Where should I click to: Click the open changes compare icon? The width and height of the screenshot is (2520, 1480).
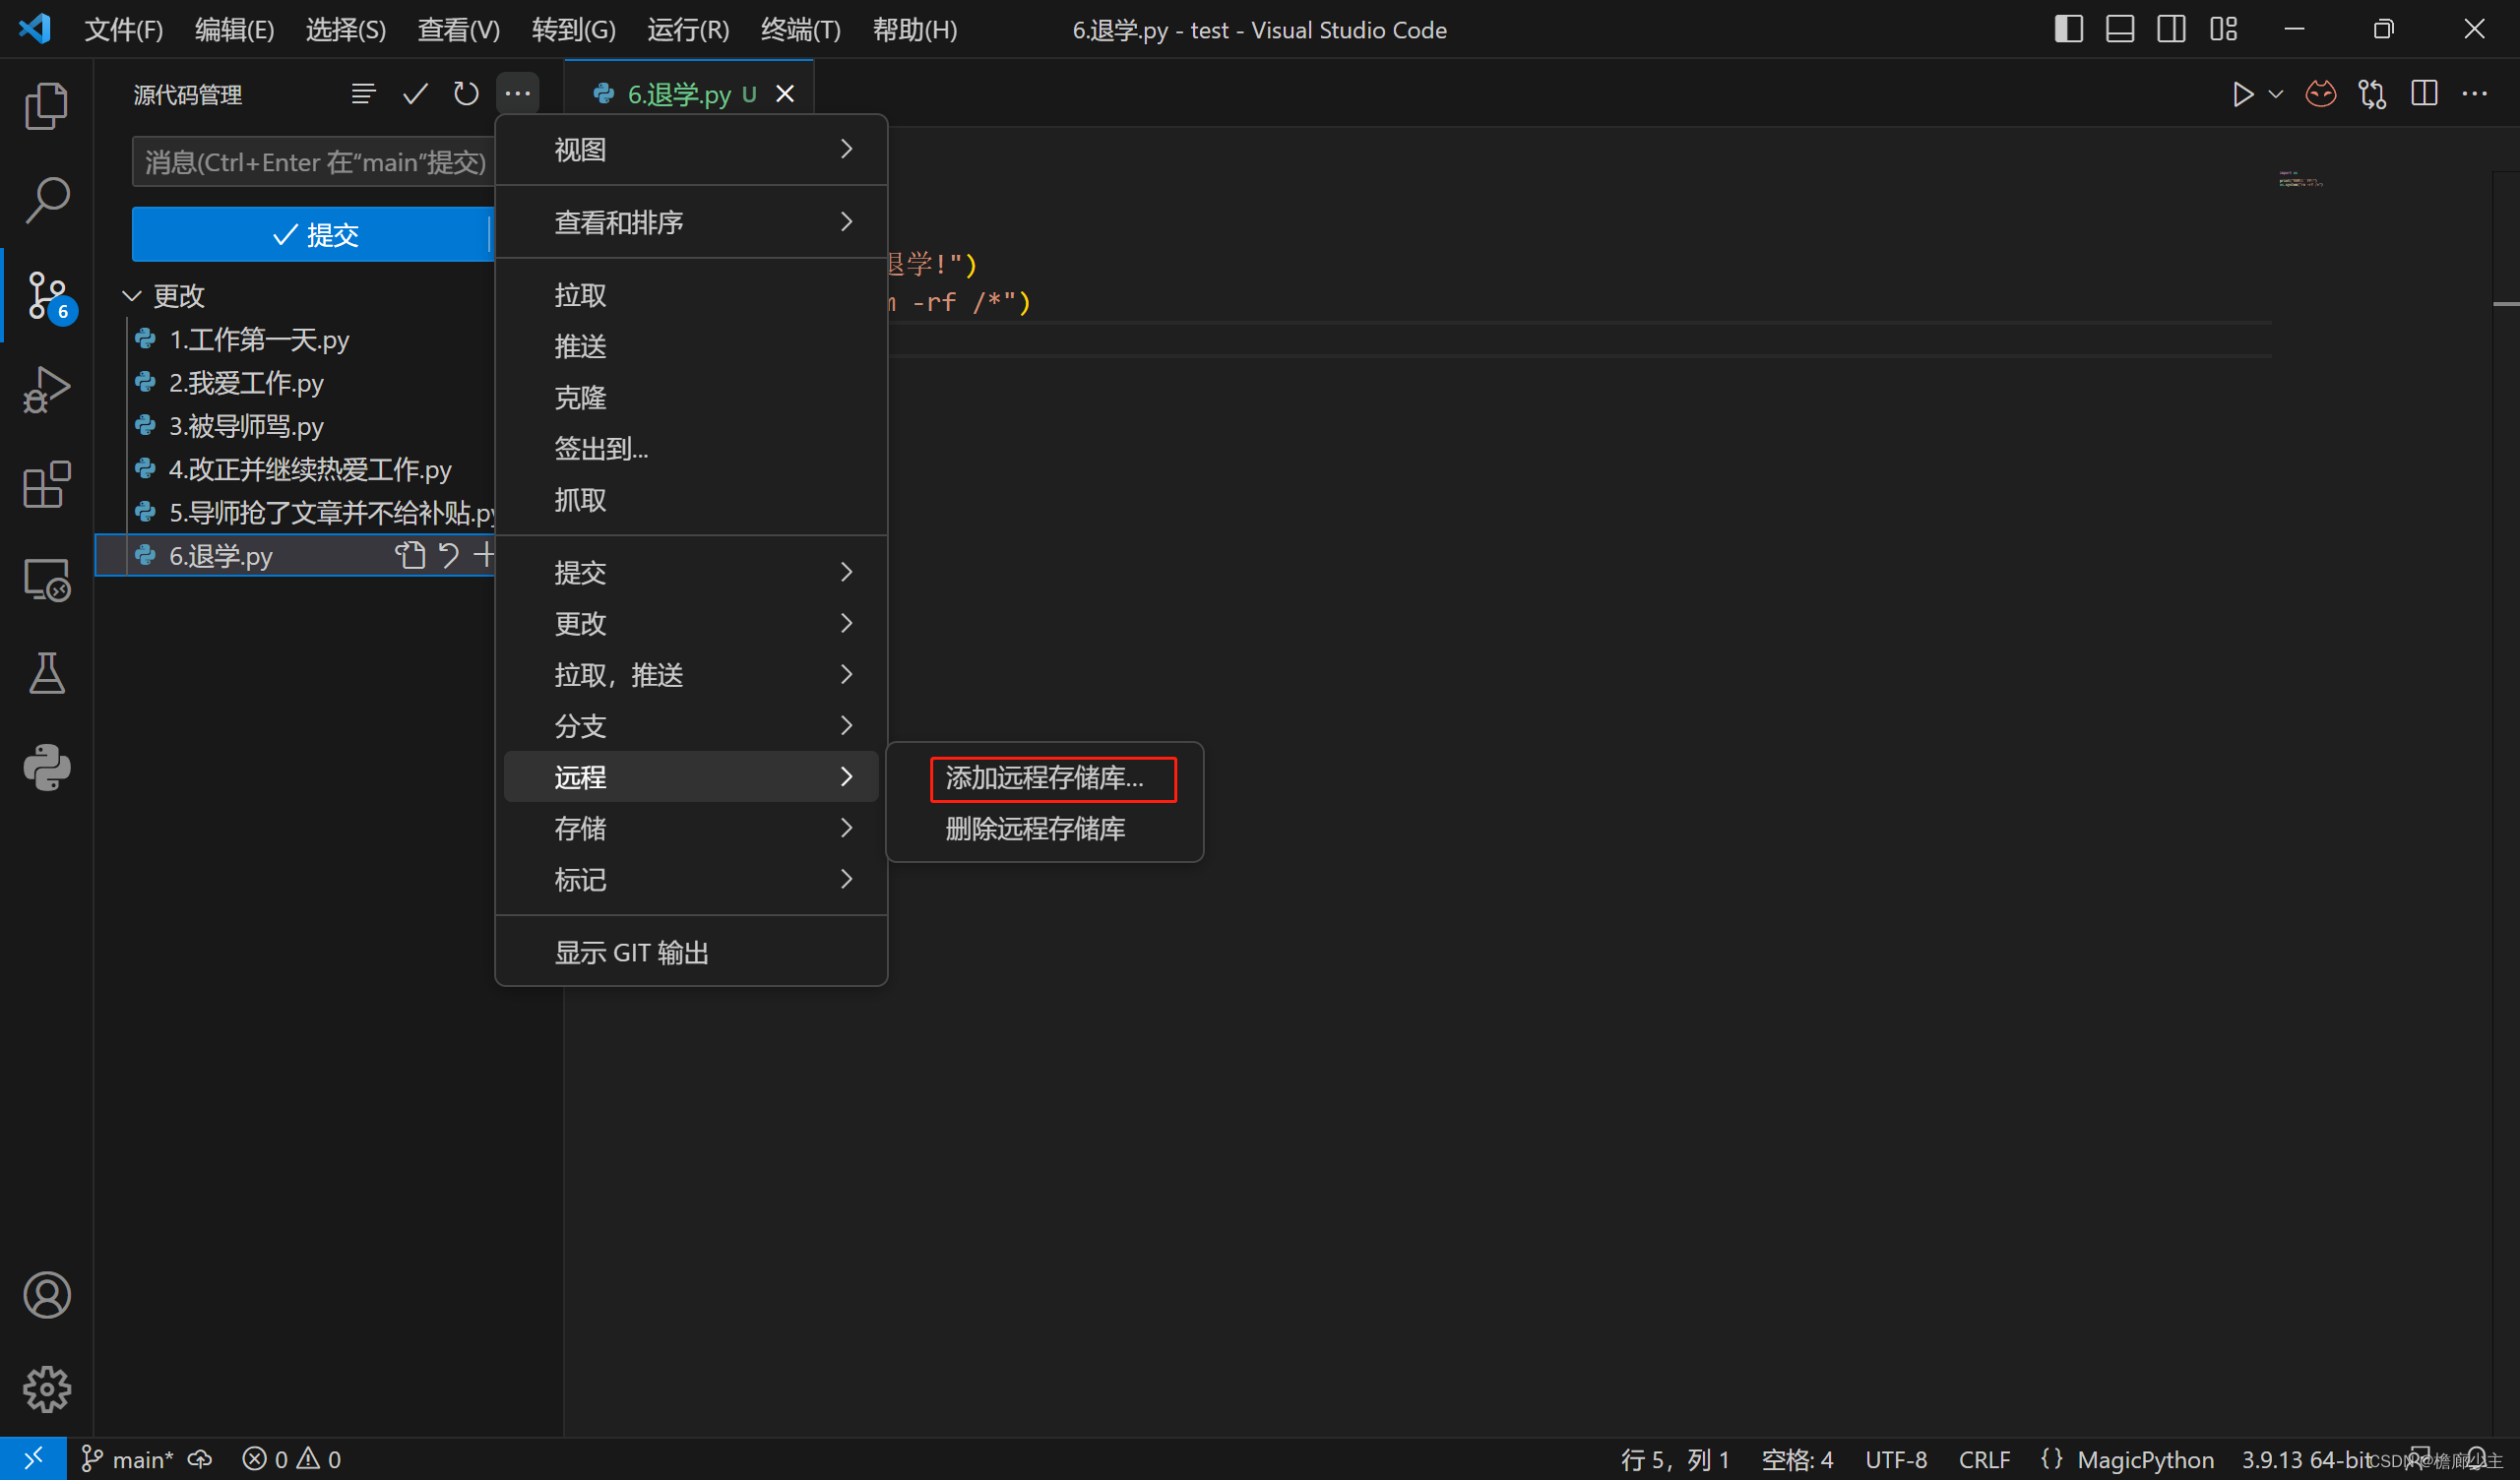coord(2372,94)
